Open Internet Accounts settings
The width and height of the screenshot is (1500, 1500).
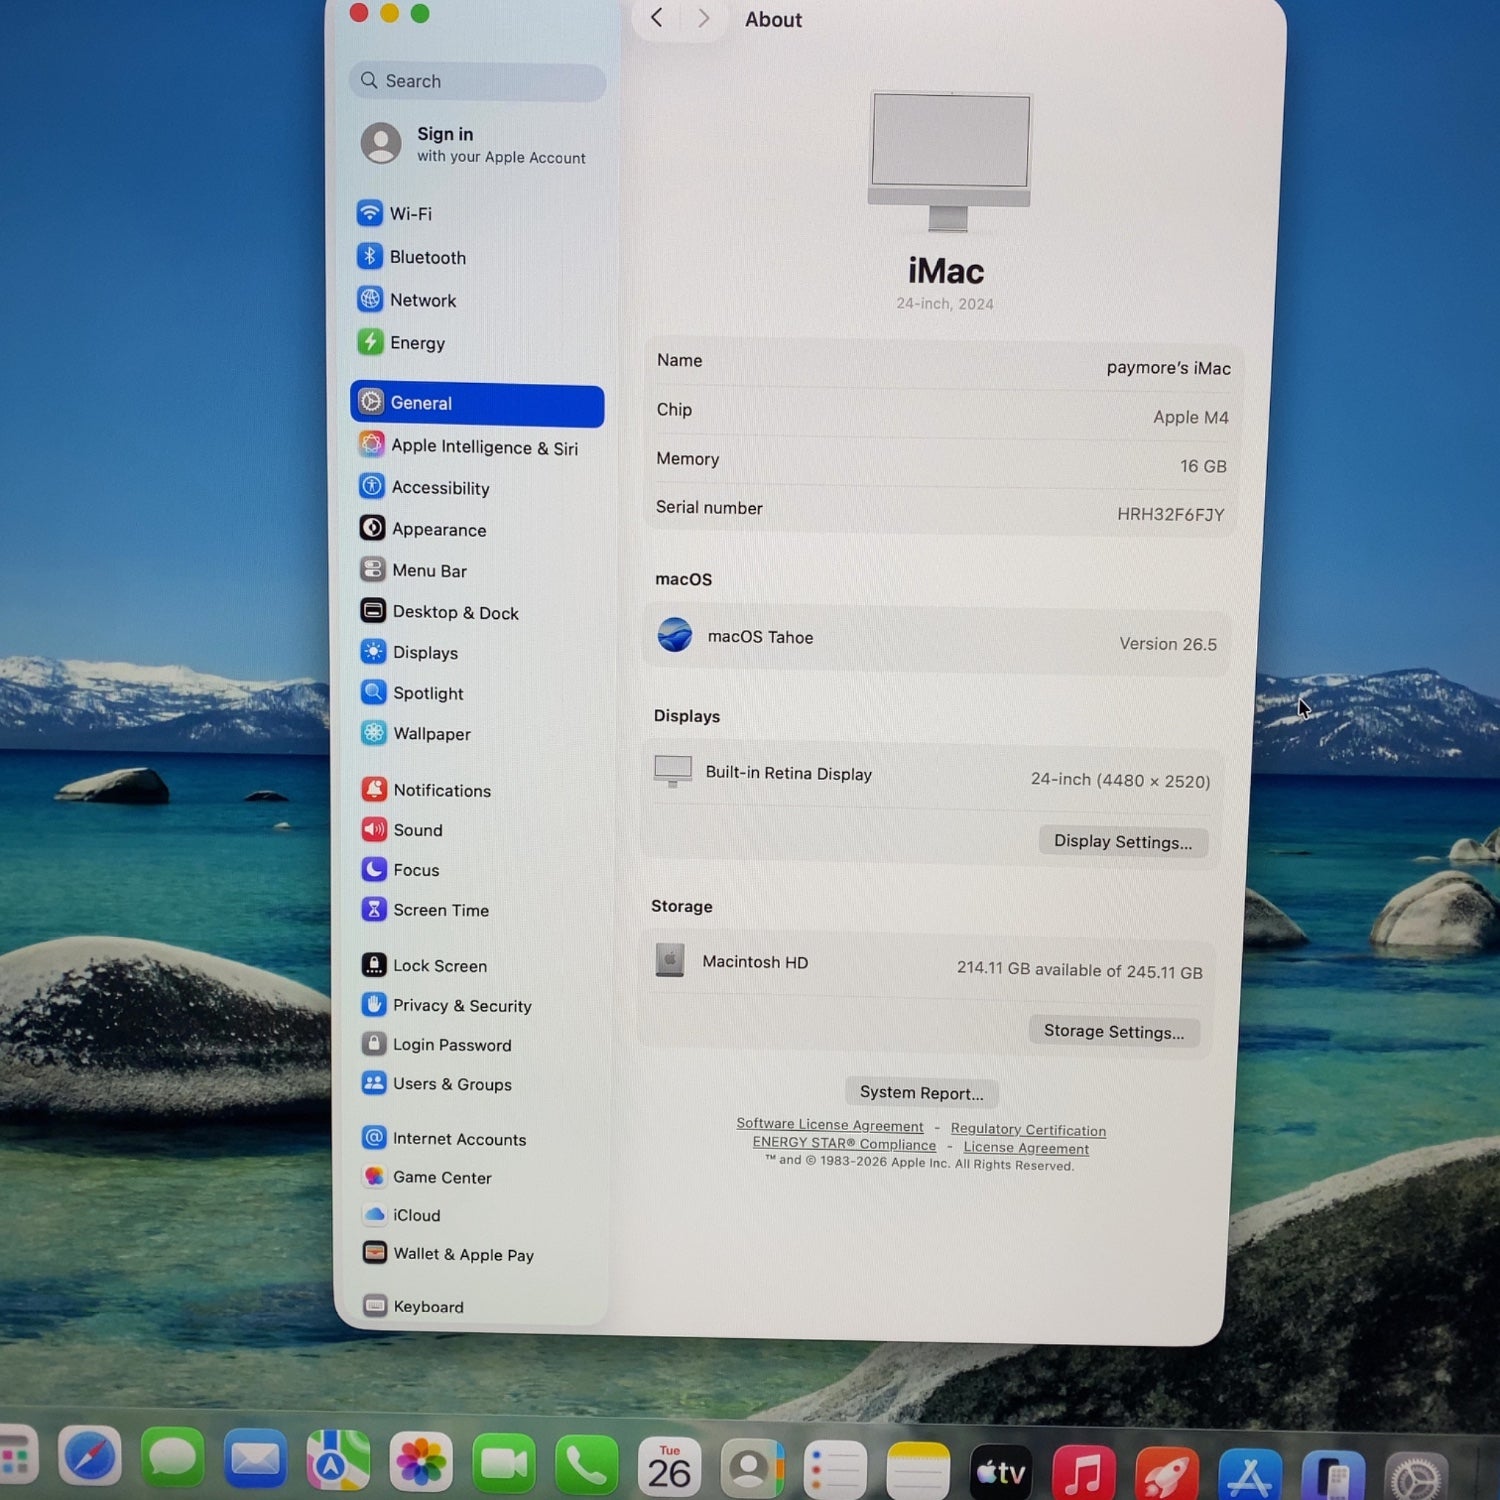pos(444,1138)
